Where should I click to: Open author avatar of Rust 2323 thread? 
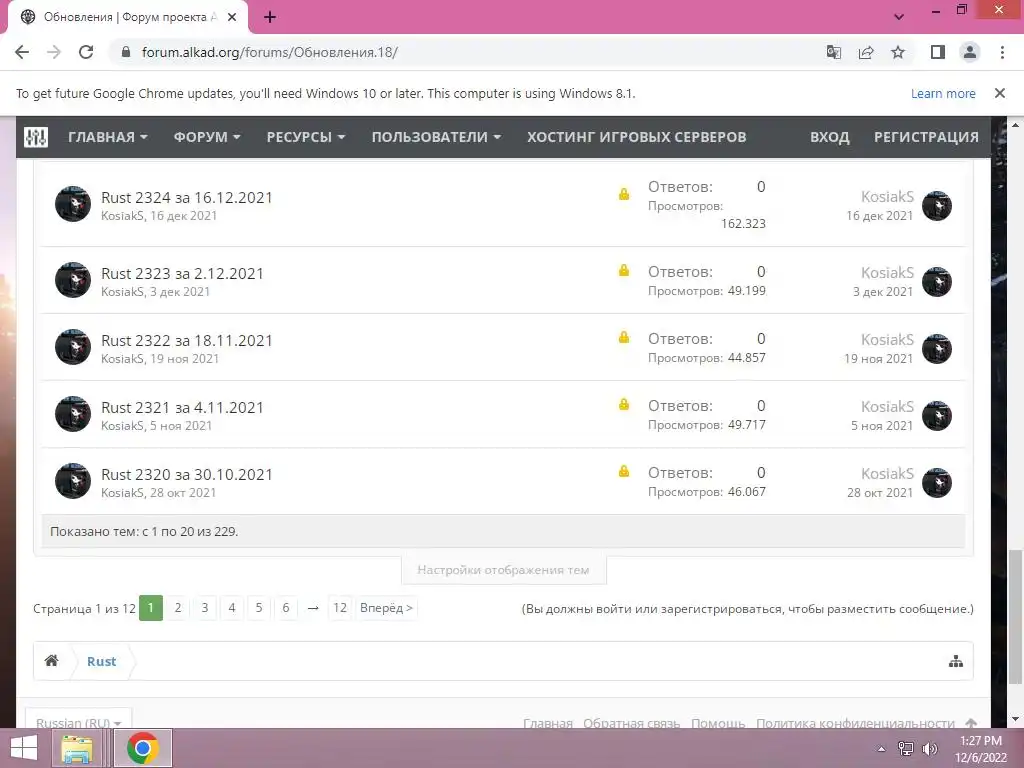72,280
